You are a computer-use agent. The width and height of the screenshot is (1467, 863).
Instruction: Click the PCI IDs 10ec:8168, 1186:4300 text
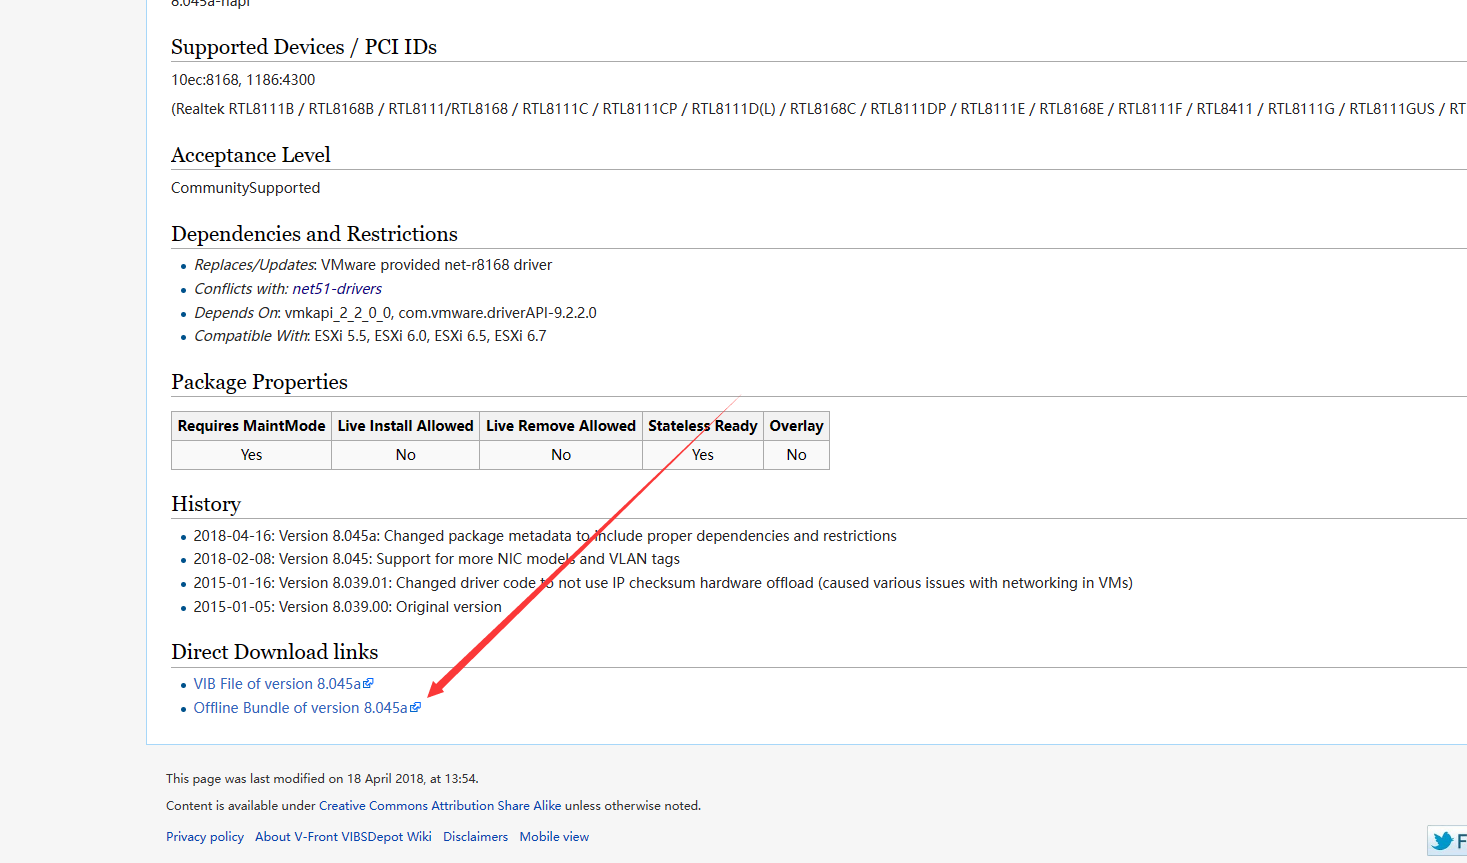243,80
